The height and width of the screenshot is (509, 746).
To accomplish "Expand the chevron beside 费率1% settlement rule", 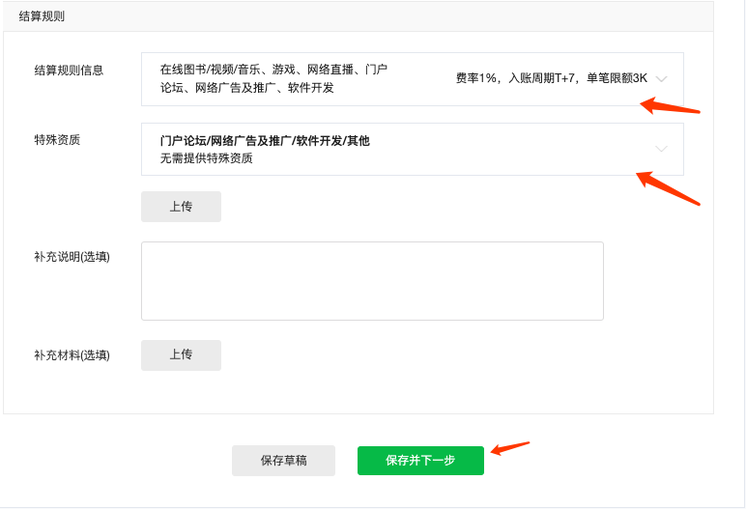I will (x=661, y=78).
